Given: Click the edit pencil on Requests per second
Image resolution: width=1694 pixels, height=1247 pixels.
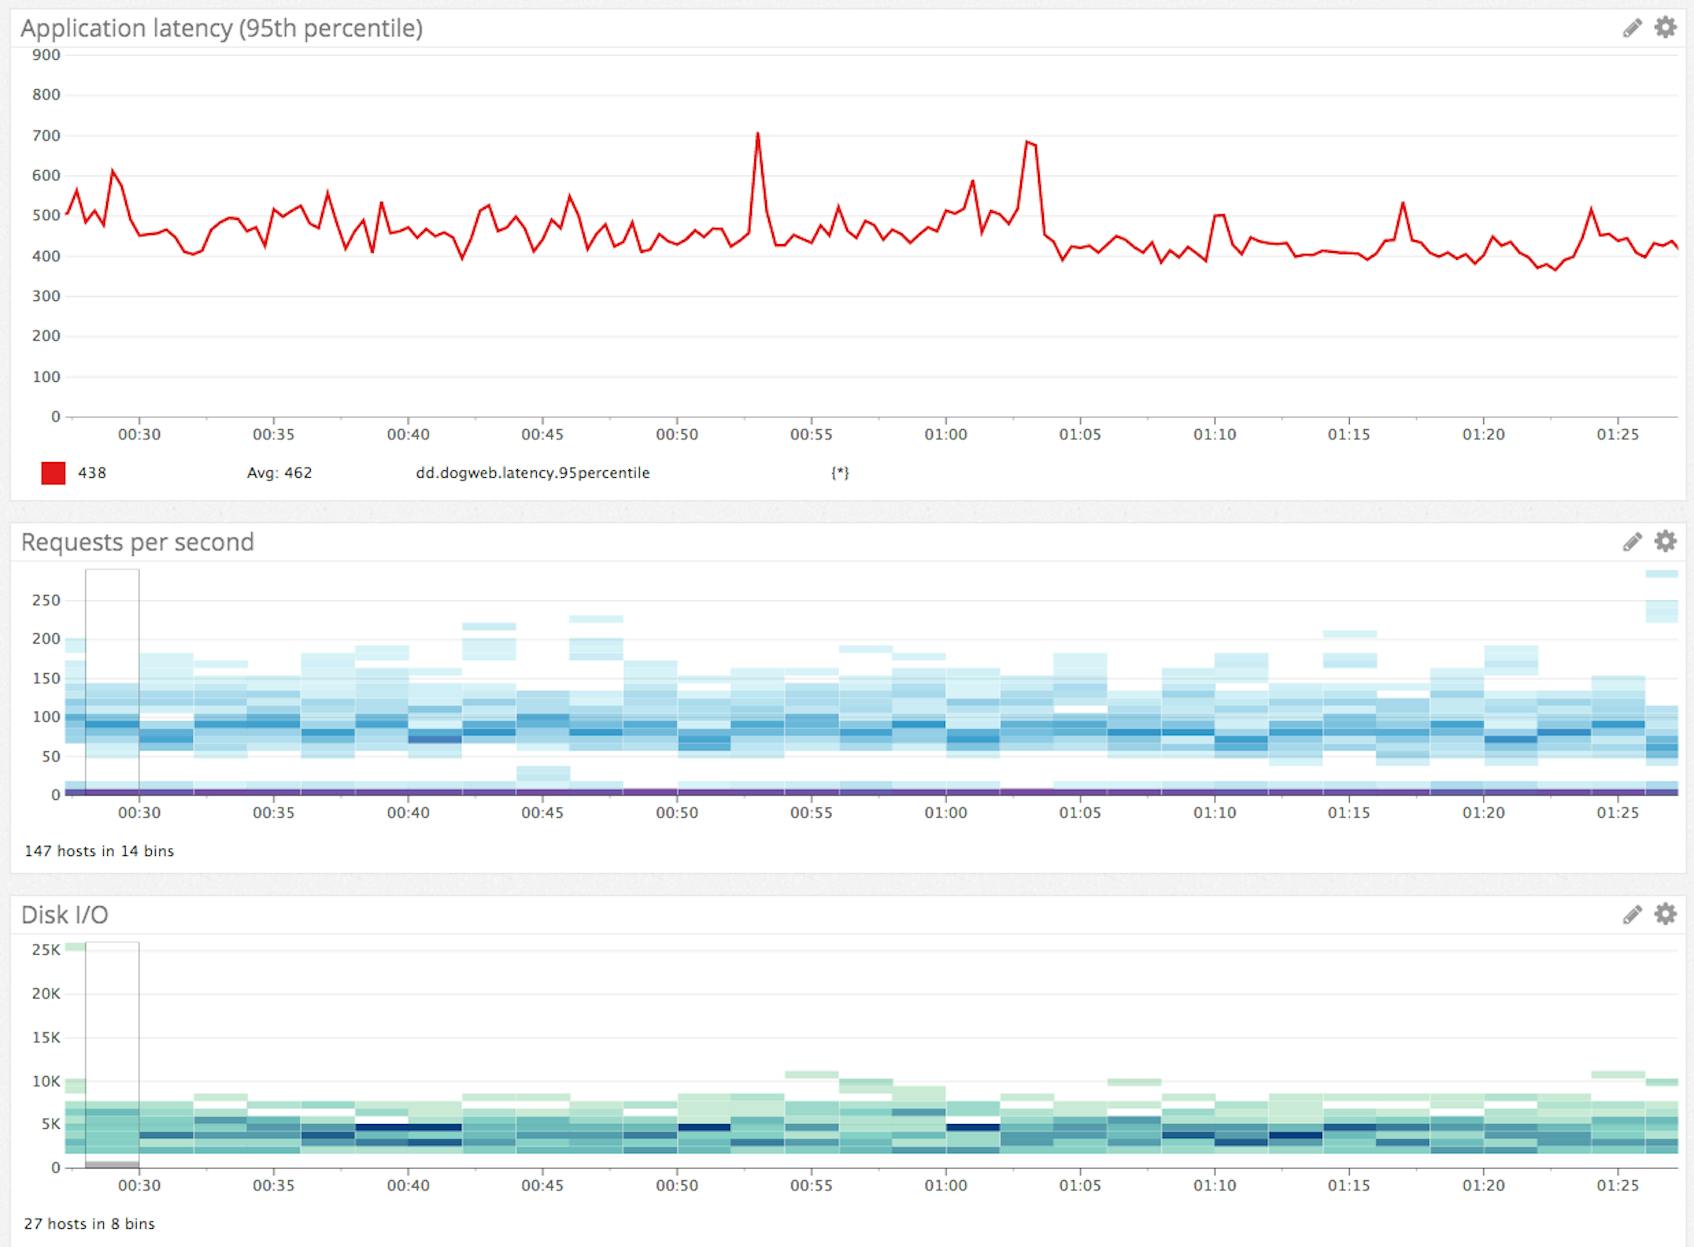Looking at the screenshot, I should pos(1631,541).
